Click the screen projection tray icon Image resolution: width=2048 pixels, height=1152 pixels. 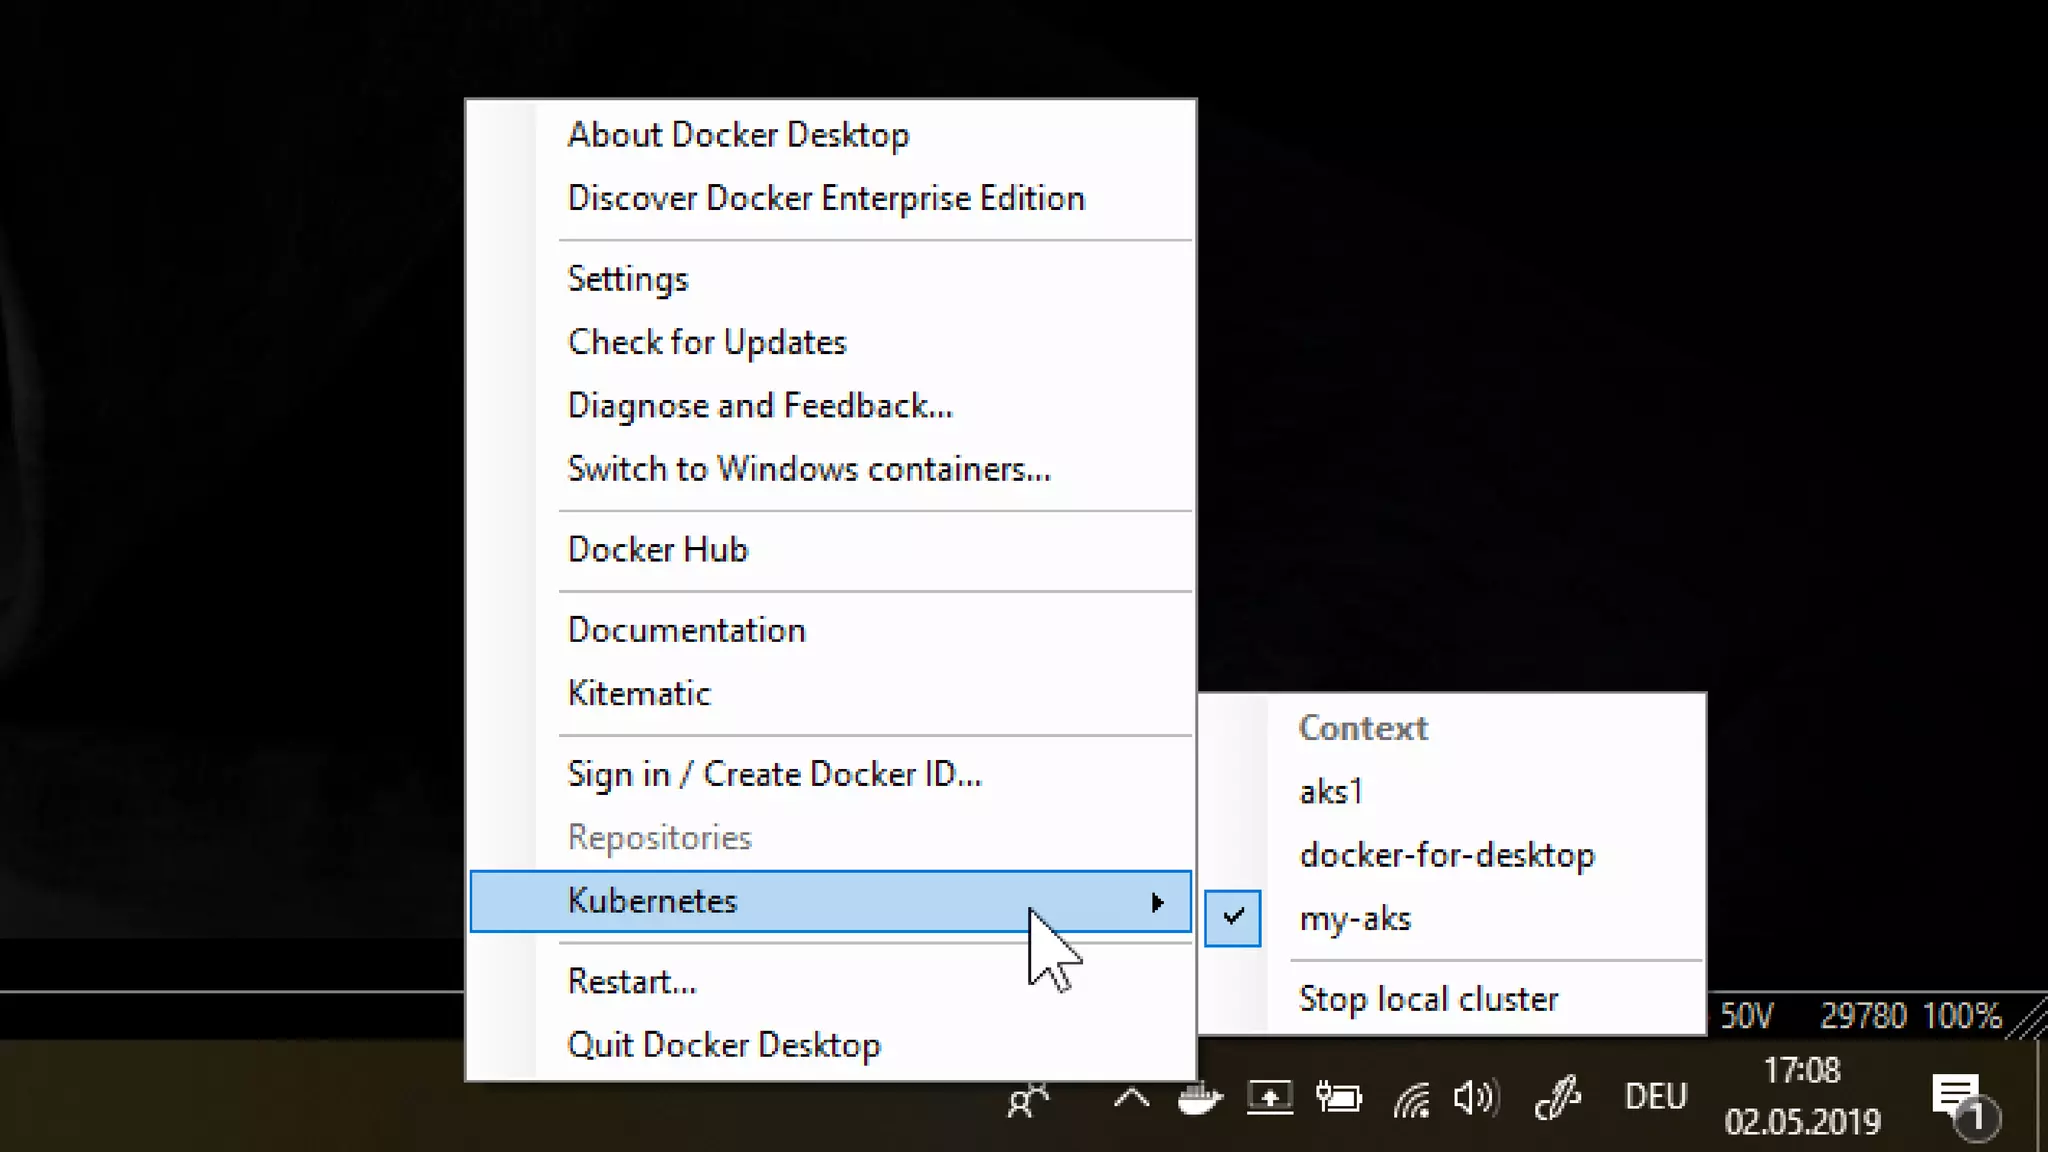click(1269, 1099)
